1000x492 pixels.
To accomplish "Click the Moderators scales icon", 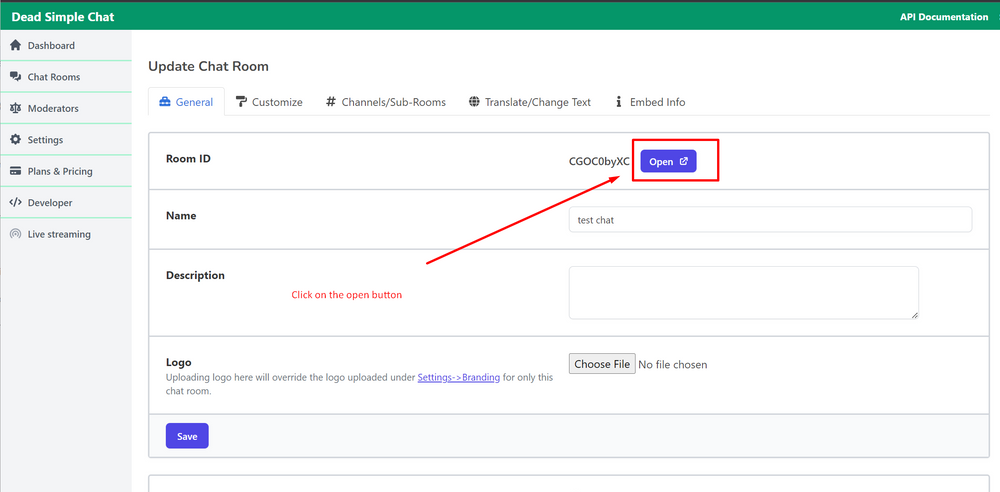I will point(15,108).
